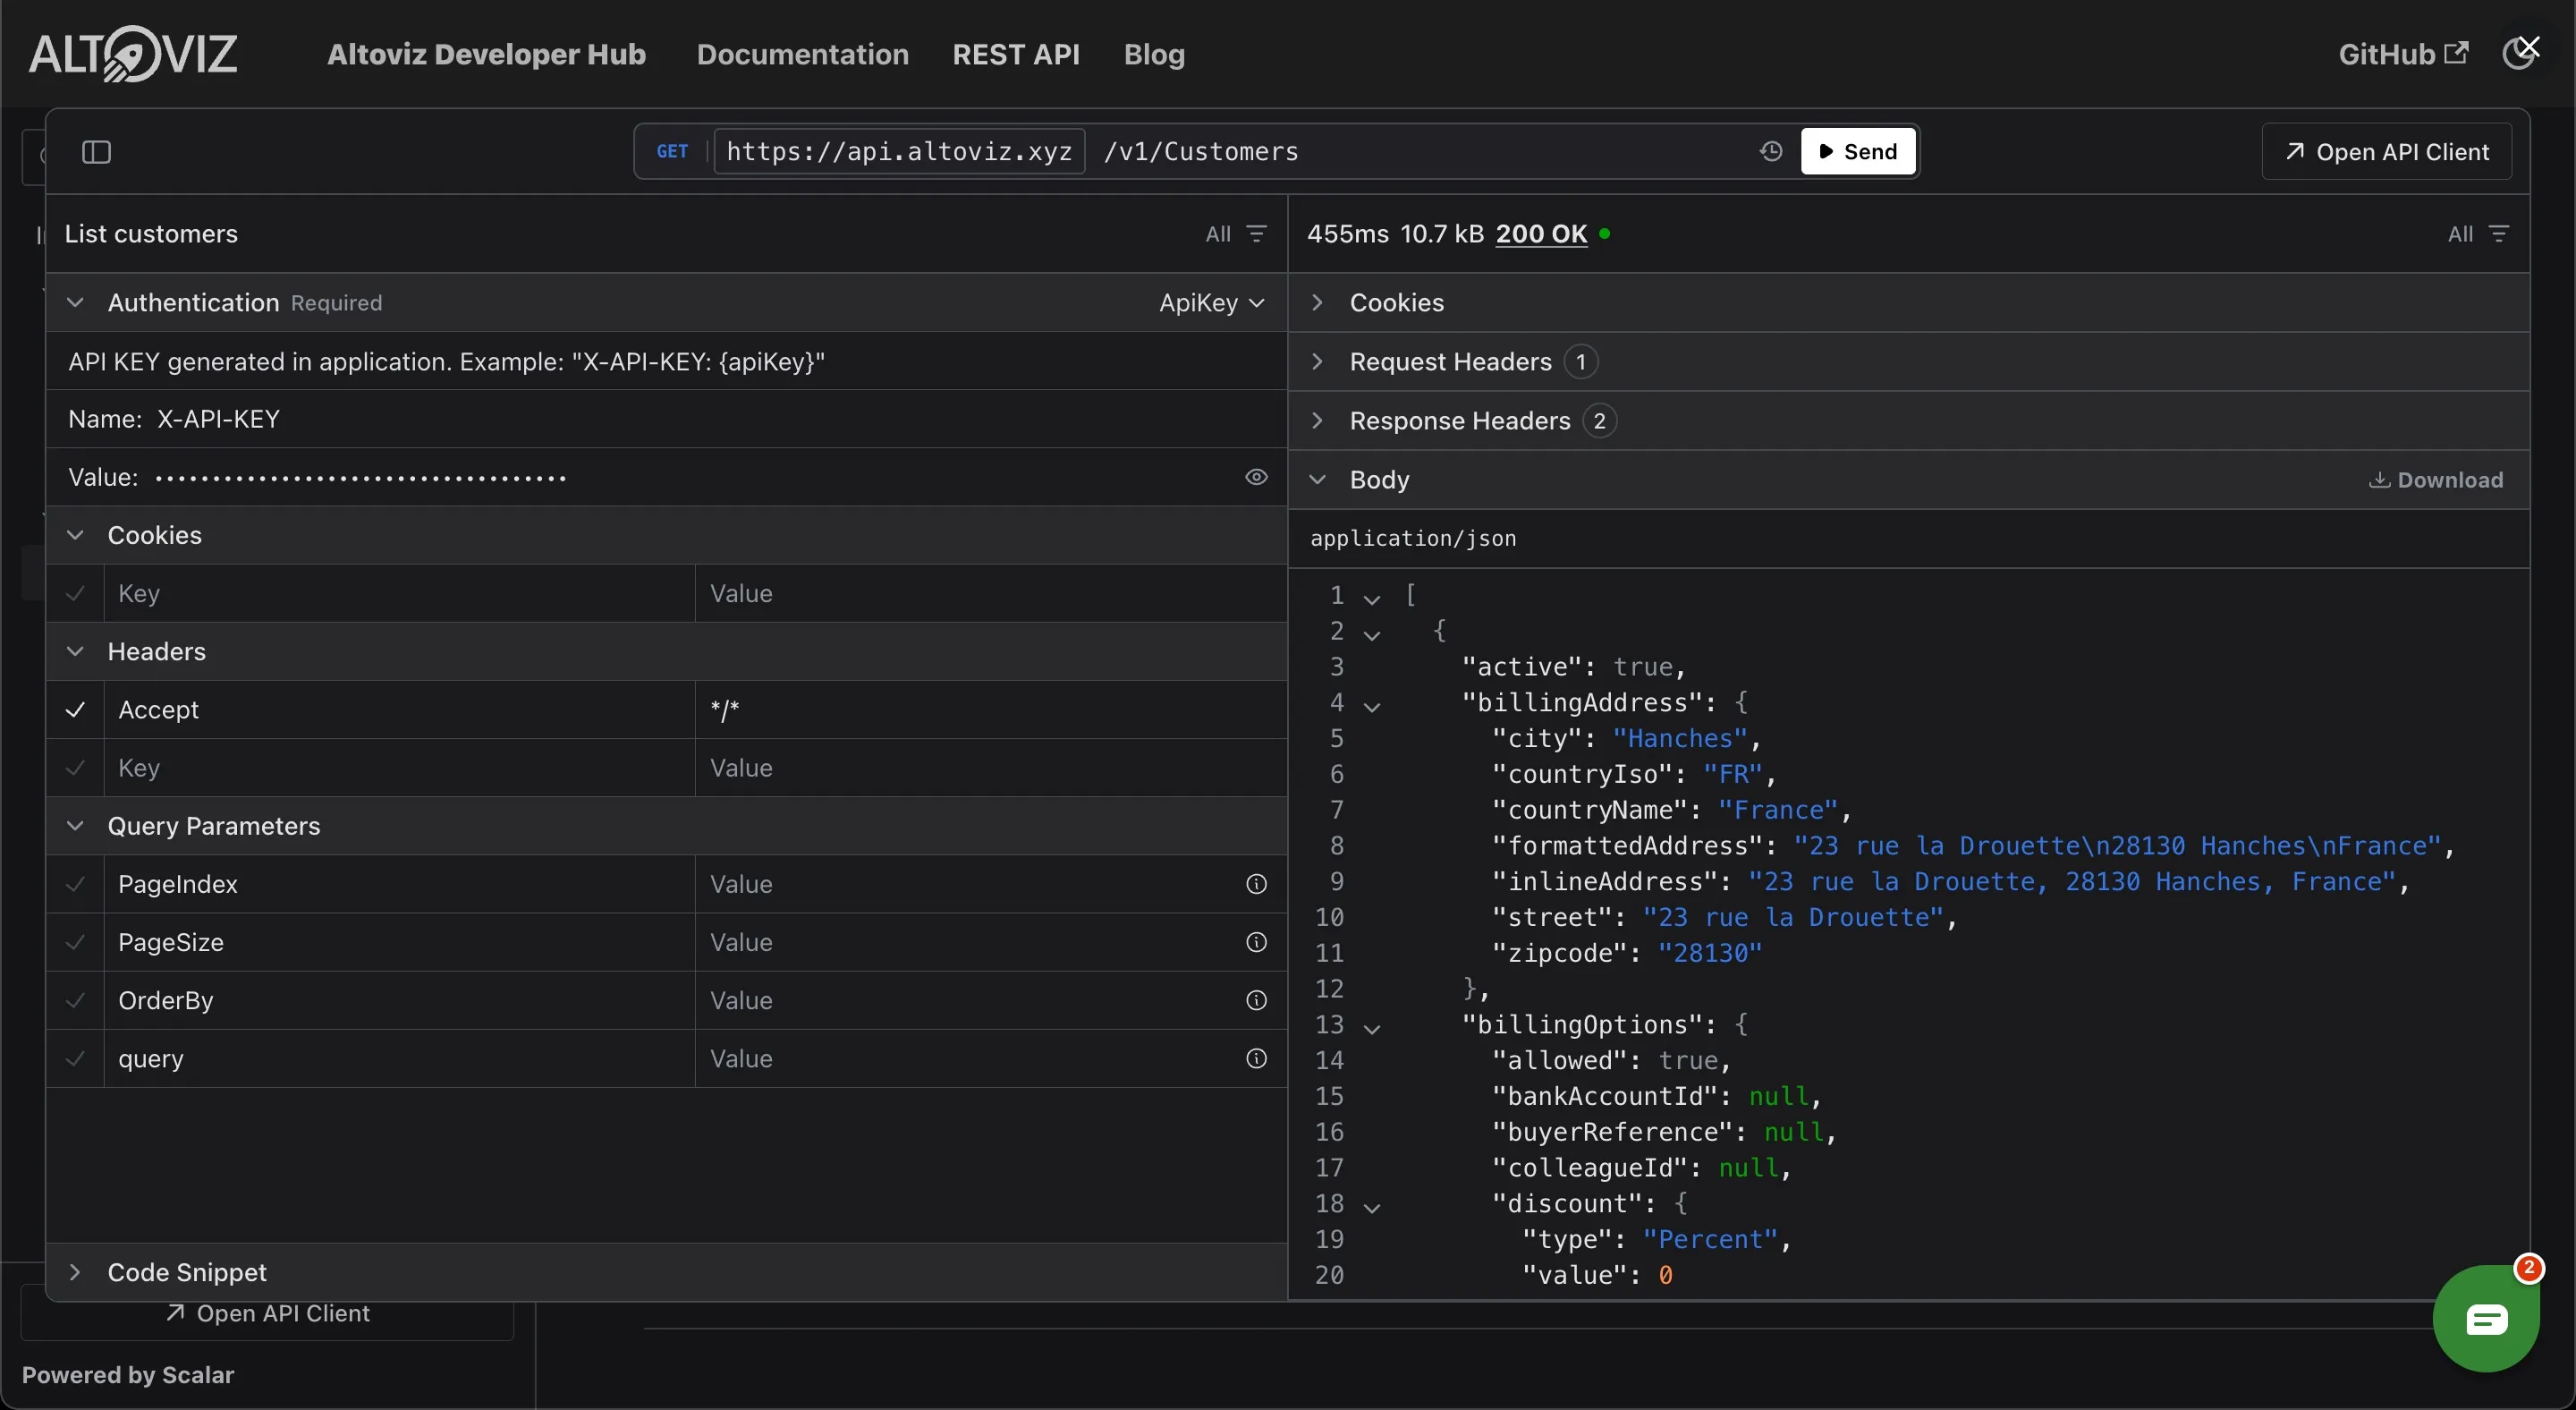Show query parameter info icon
2576x1410 pixels.
[x=1256, y=1058]
